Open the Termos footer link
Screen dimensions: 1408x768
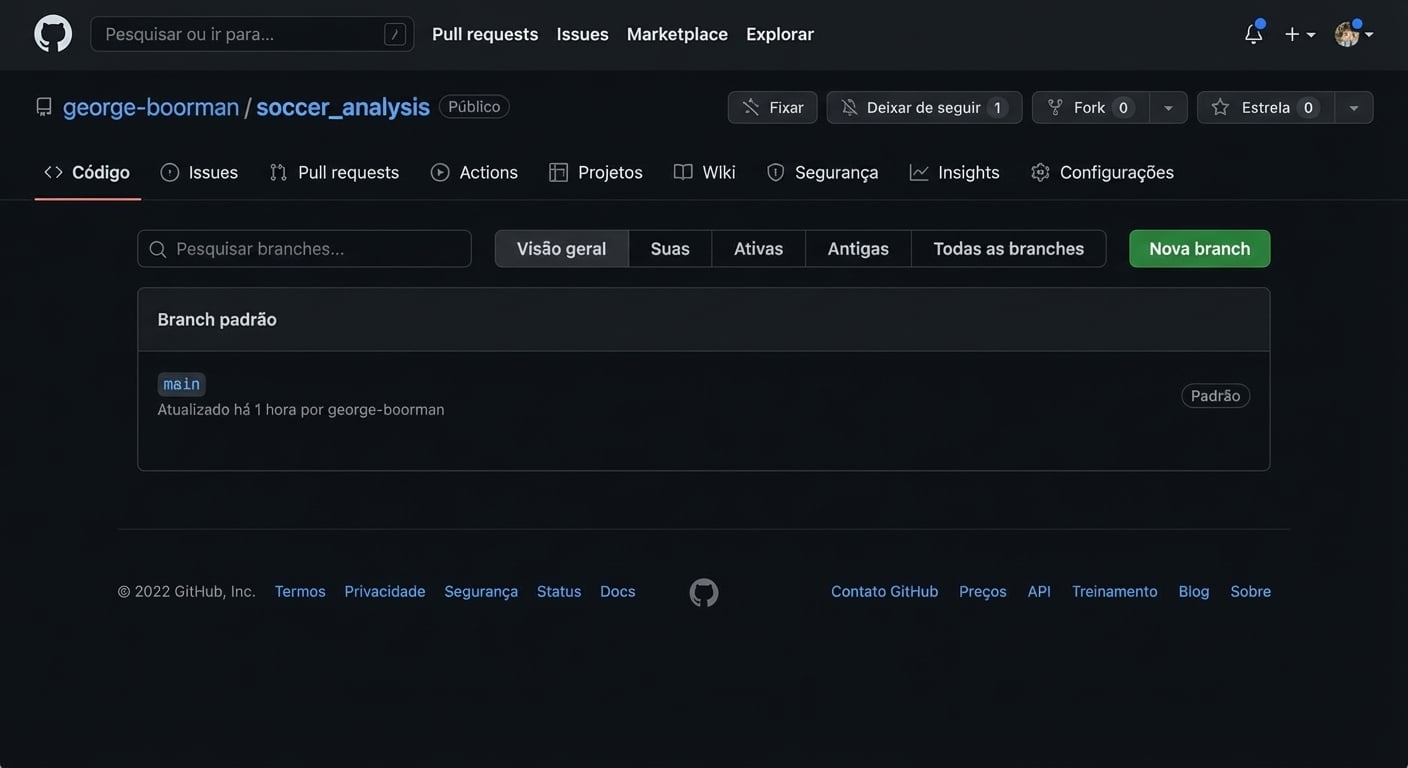[300, 592]
